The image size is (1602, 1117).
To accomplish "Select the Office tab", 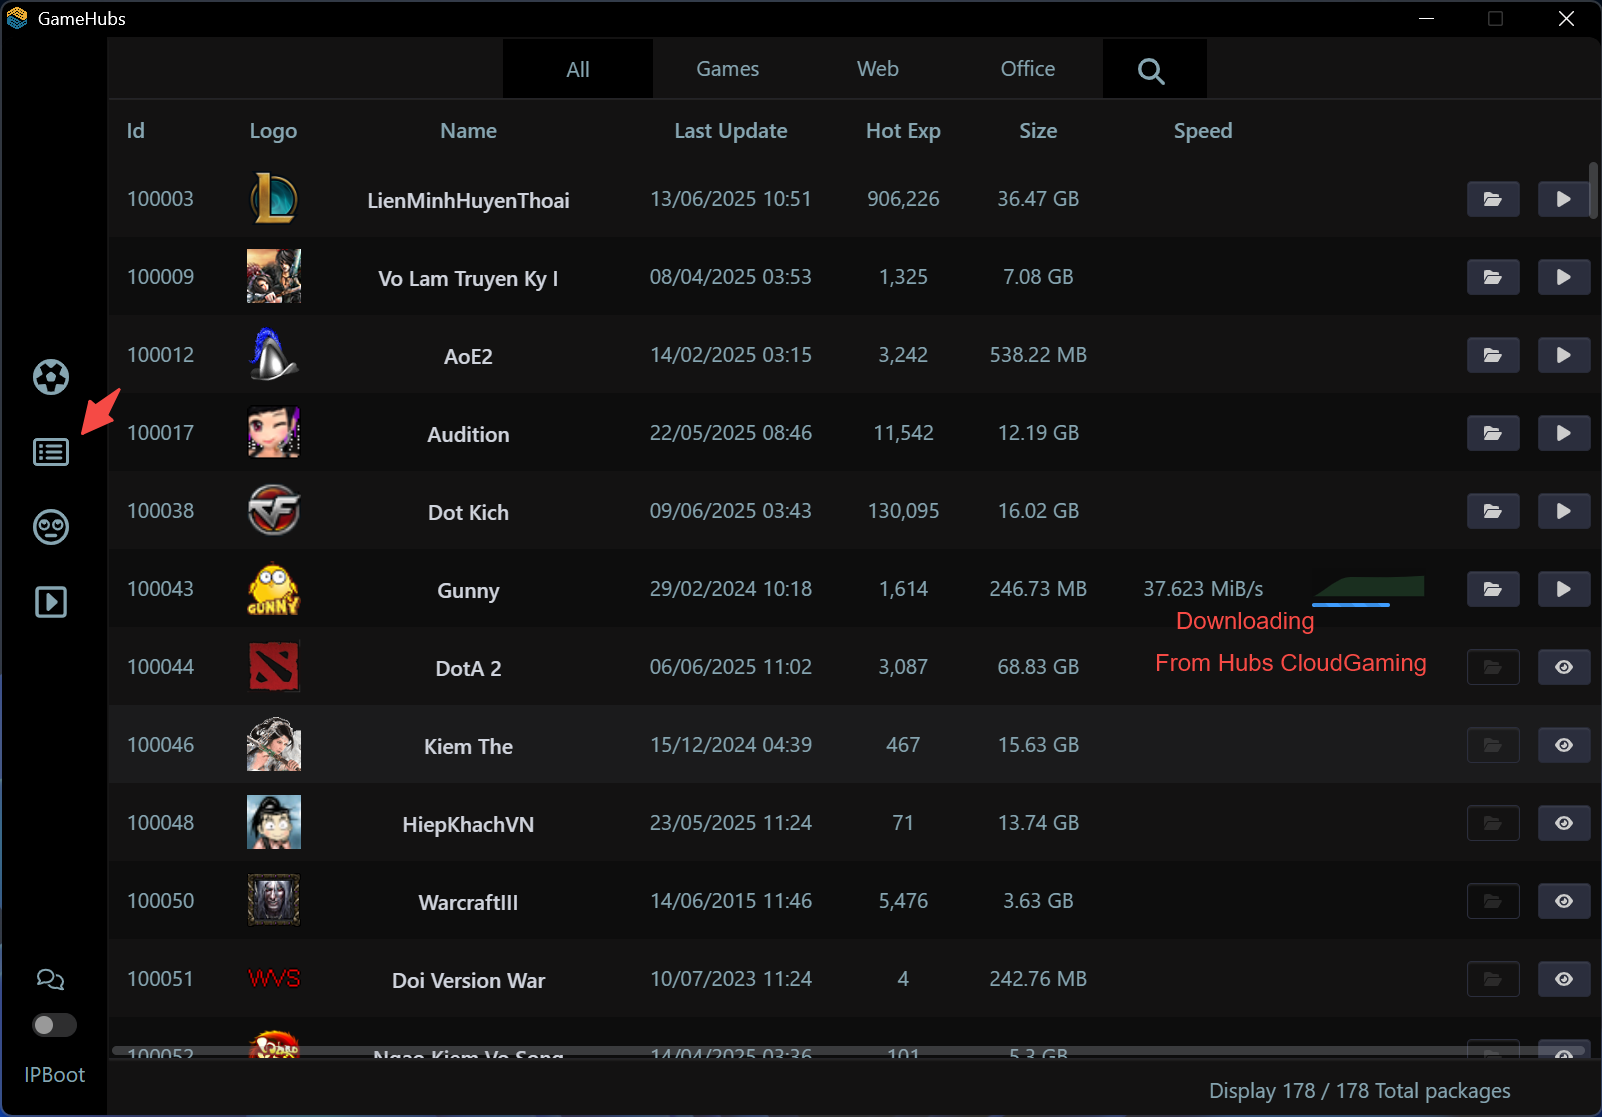I will (1027, 69).
